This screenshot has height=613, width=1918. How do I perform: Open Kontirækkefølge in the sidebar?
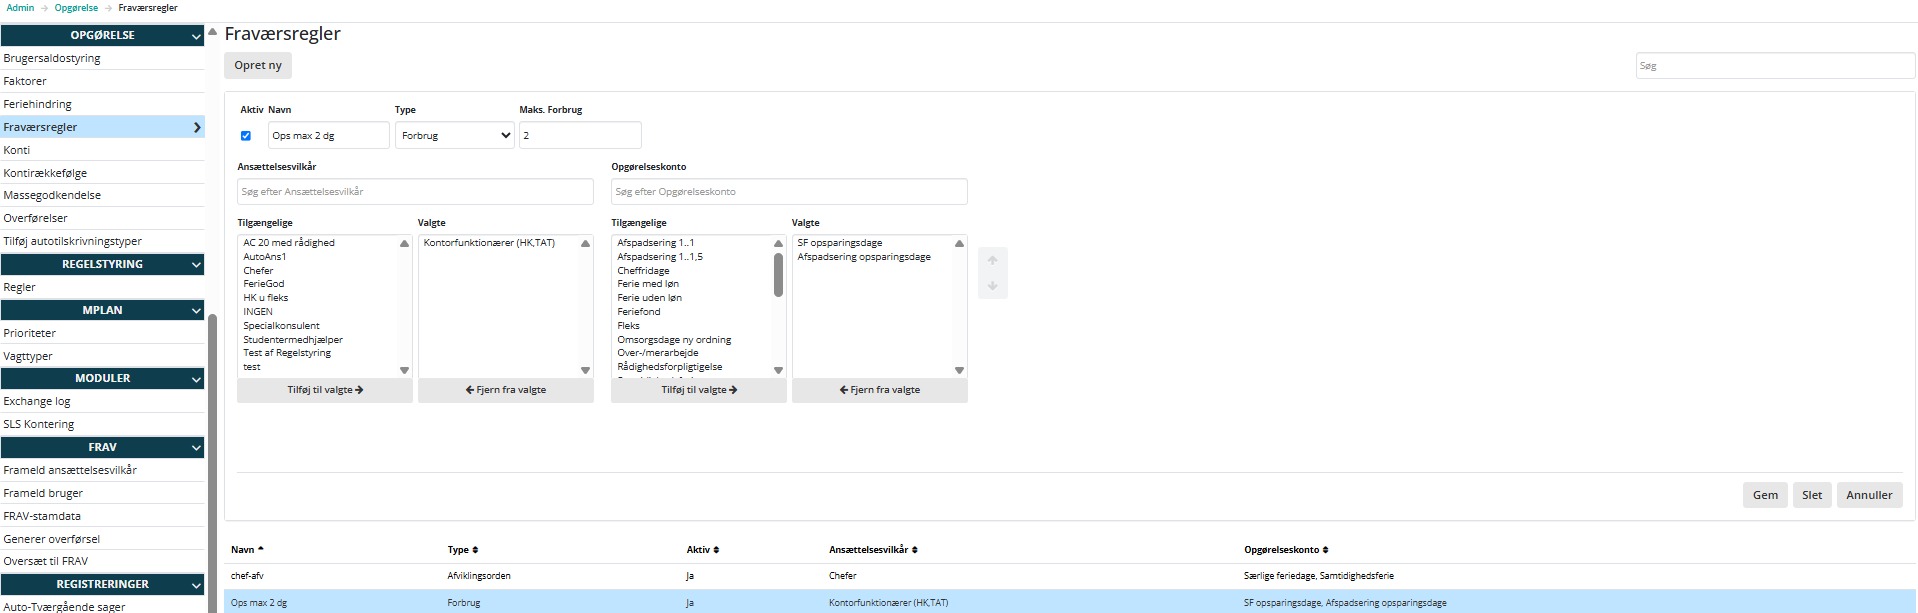pos(45,173)
